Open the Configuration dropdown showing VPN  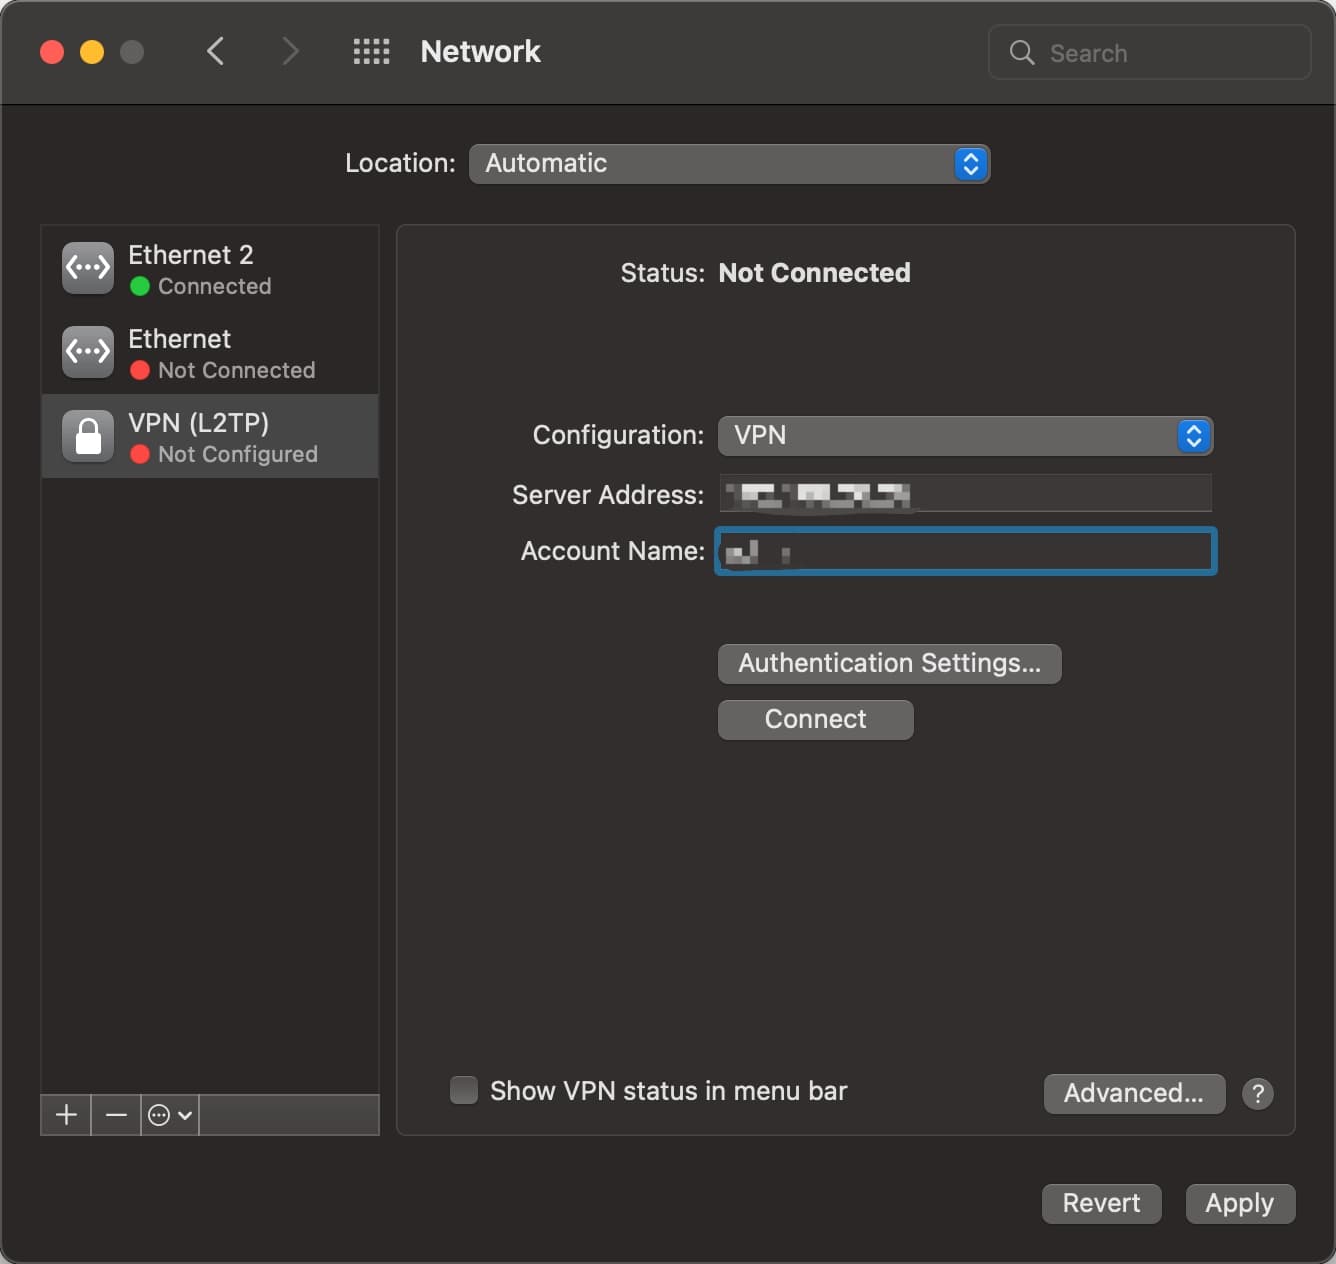click(964, 436)
